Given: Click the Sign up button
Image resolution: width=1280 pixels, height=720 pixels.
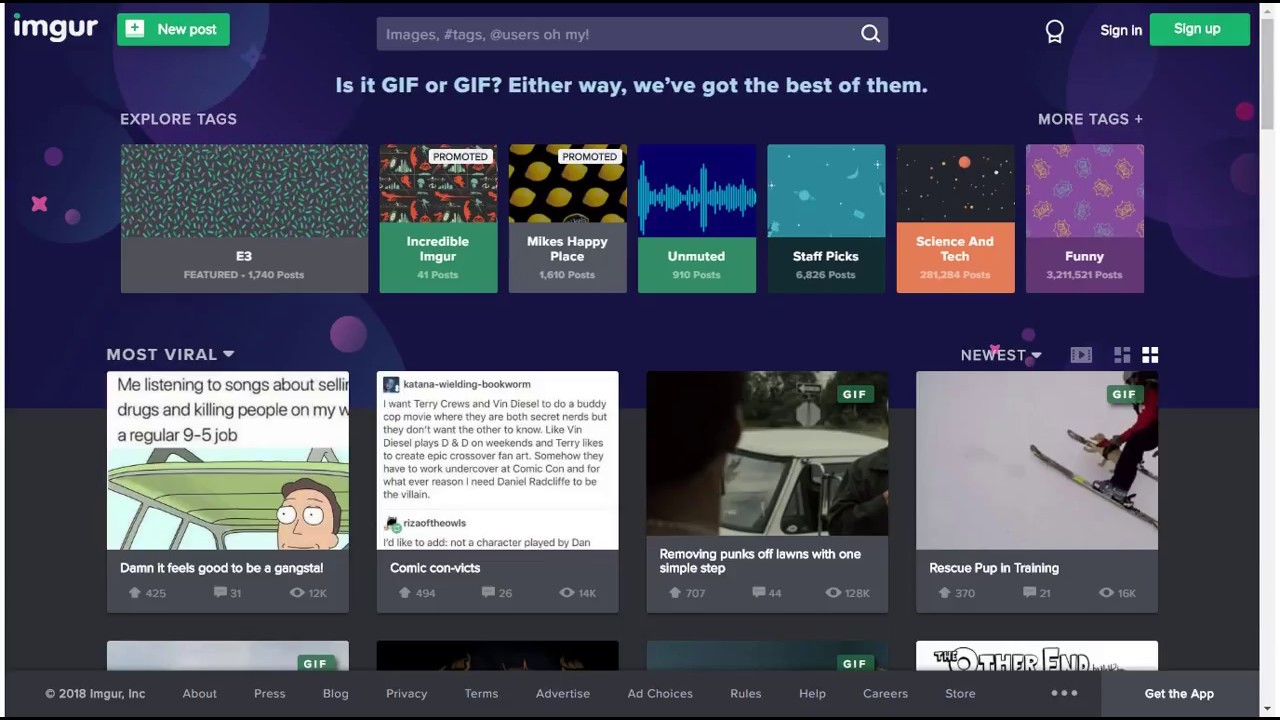Looking at the screenshot, I should click(1199, 29).
